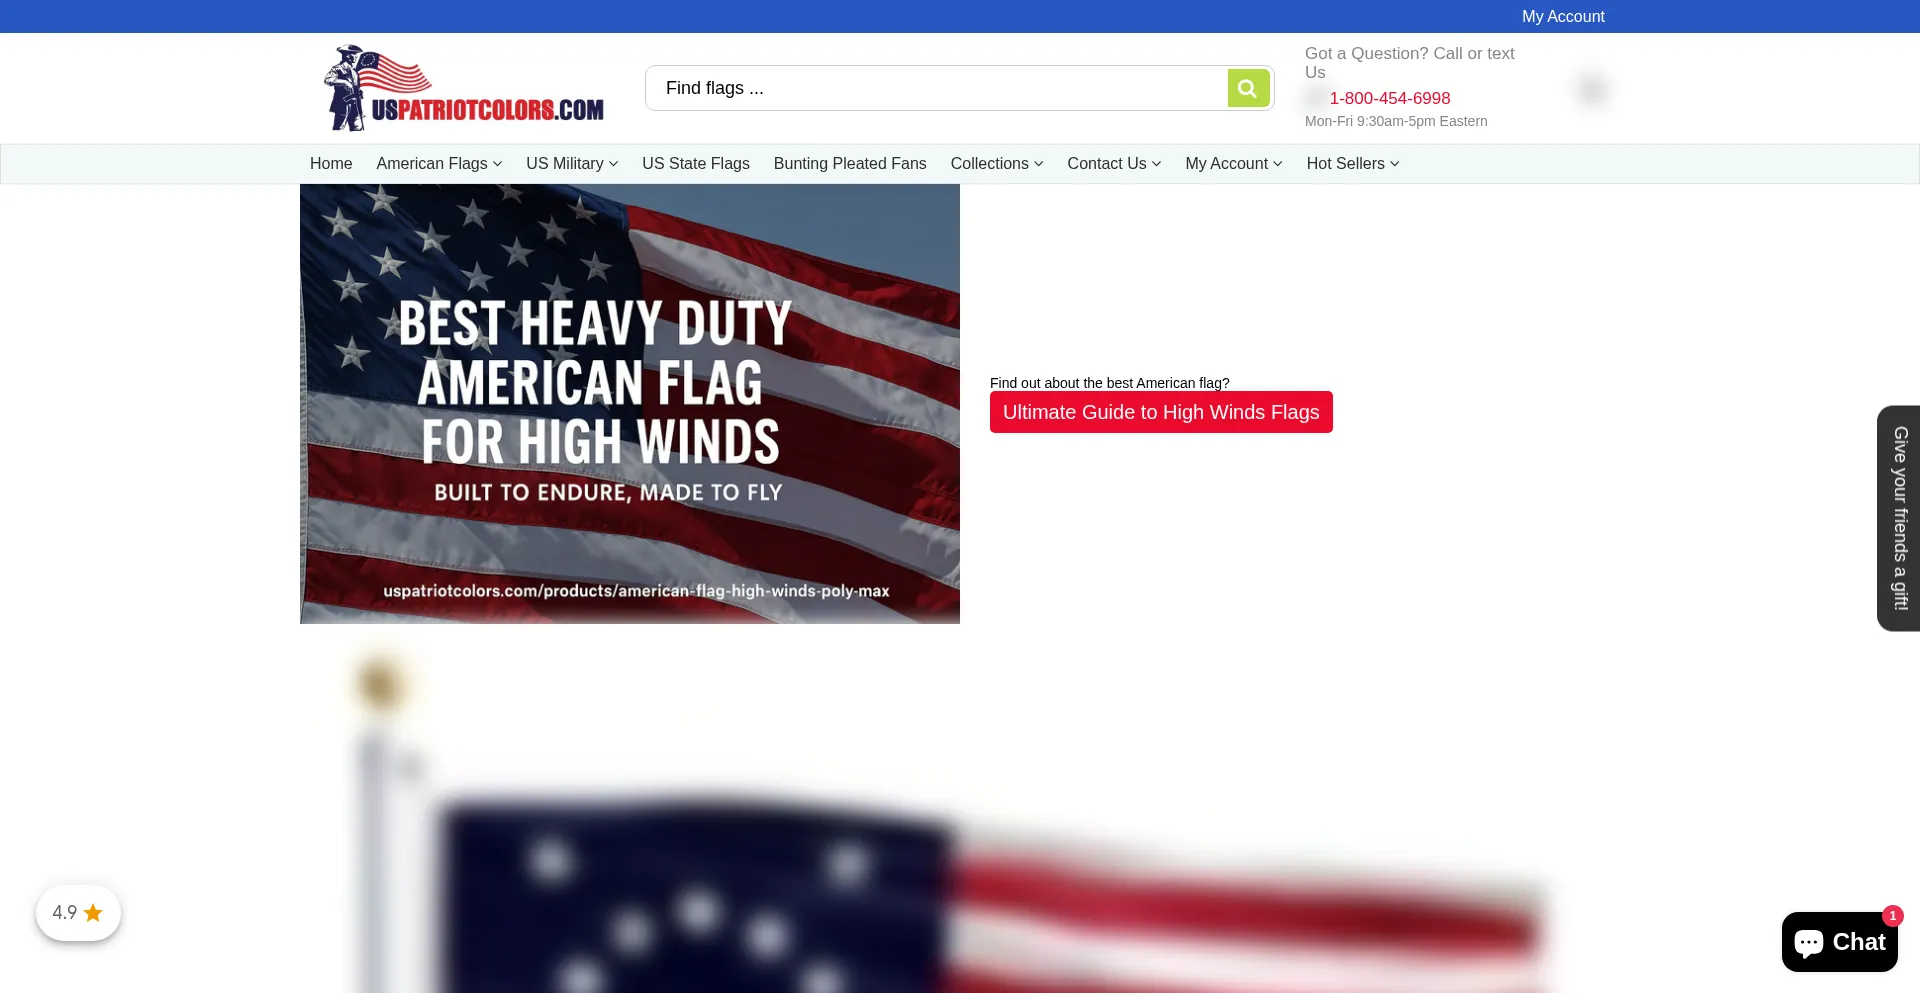Expand the My Account navigation dropdown
This screenshot has width=1920, height=993.
[x=1234, y=163]
